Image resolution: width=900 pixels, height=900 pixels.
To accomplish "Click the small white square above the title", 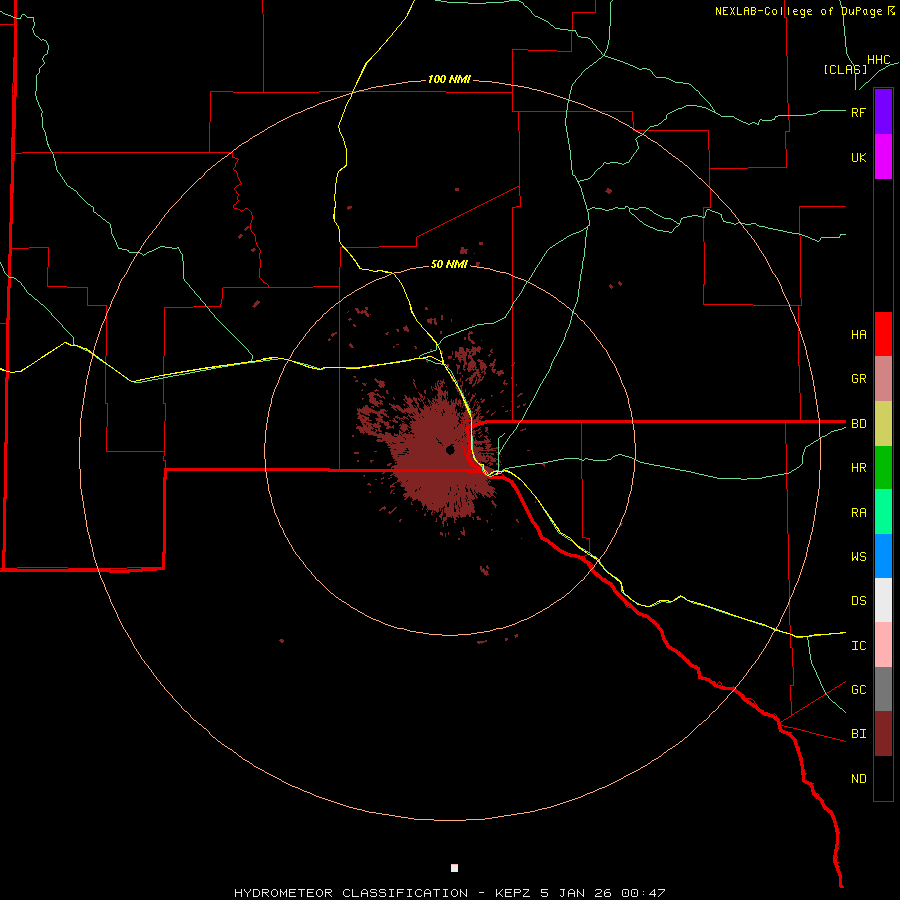I will point(454,868).
